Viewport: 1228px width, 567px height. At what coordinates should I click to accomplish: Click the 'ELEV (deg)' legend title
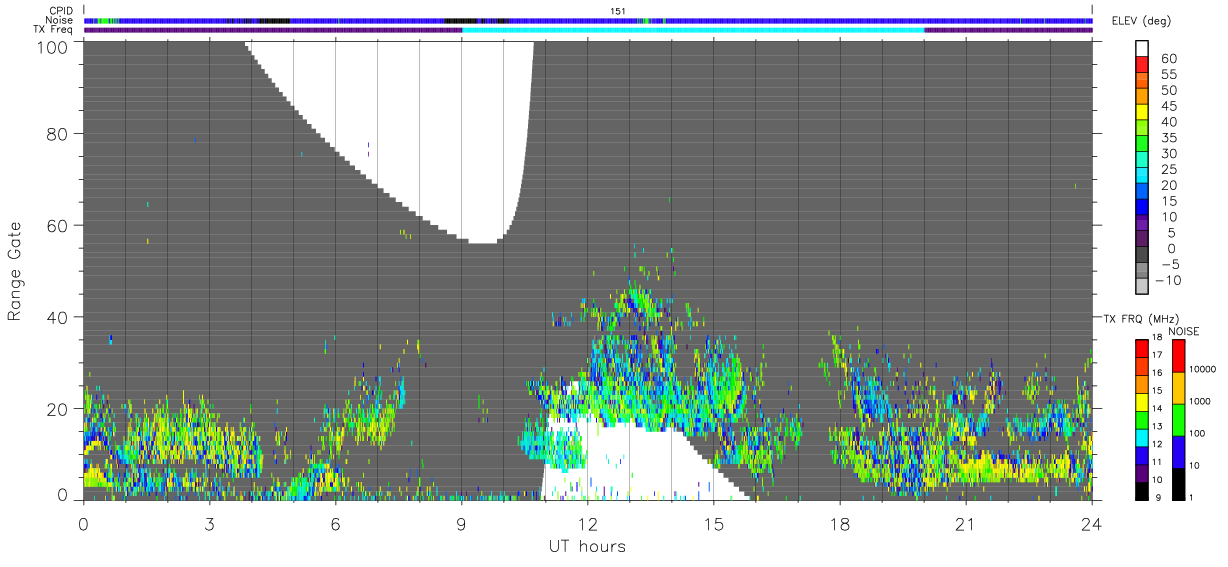[x=1141, y=21]
